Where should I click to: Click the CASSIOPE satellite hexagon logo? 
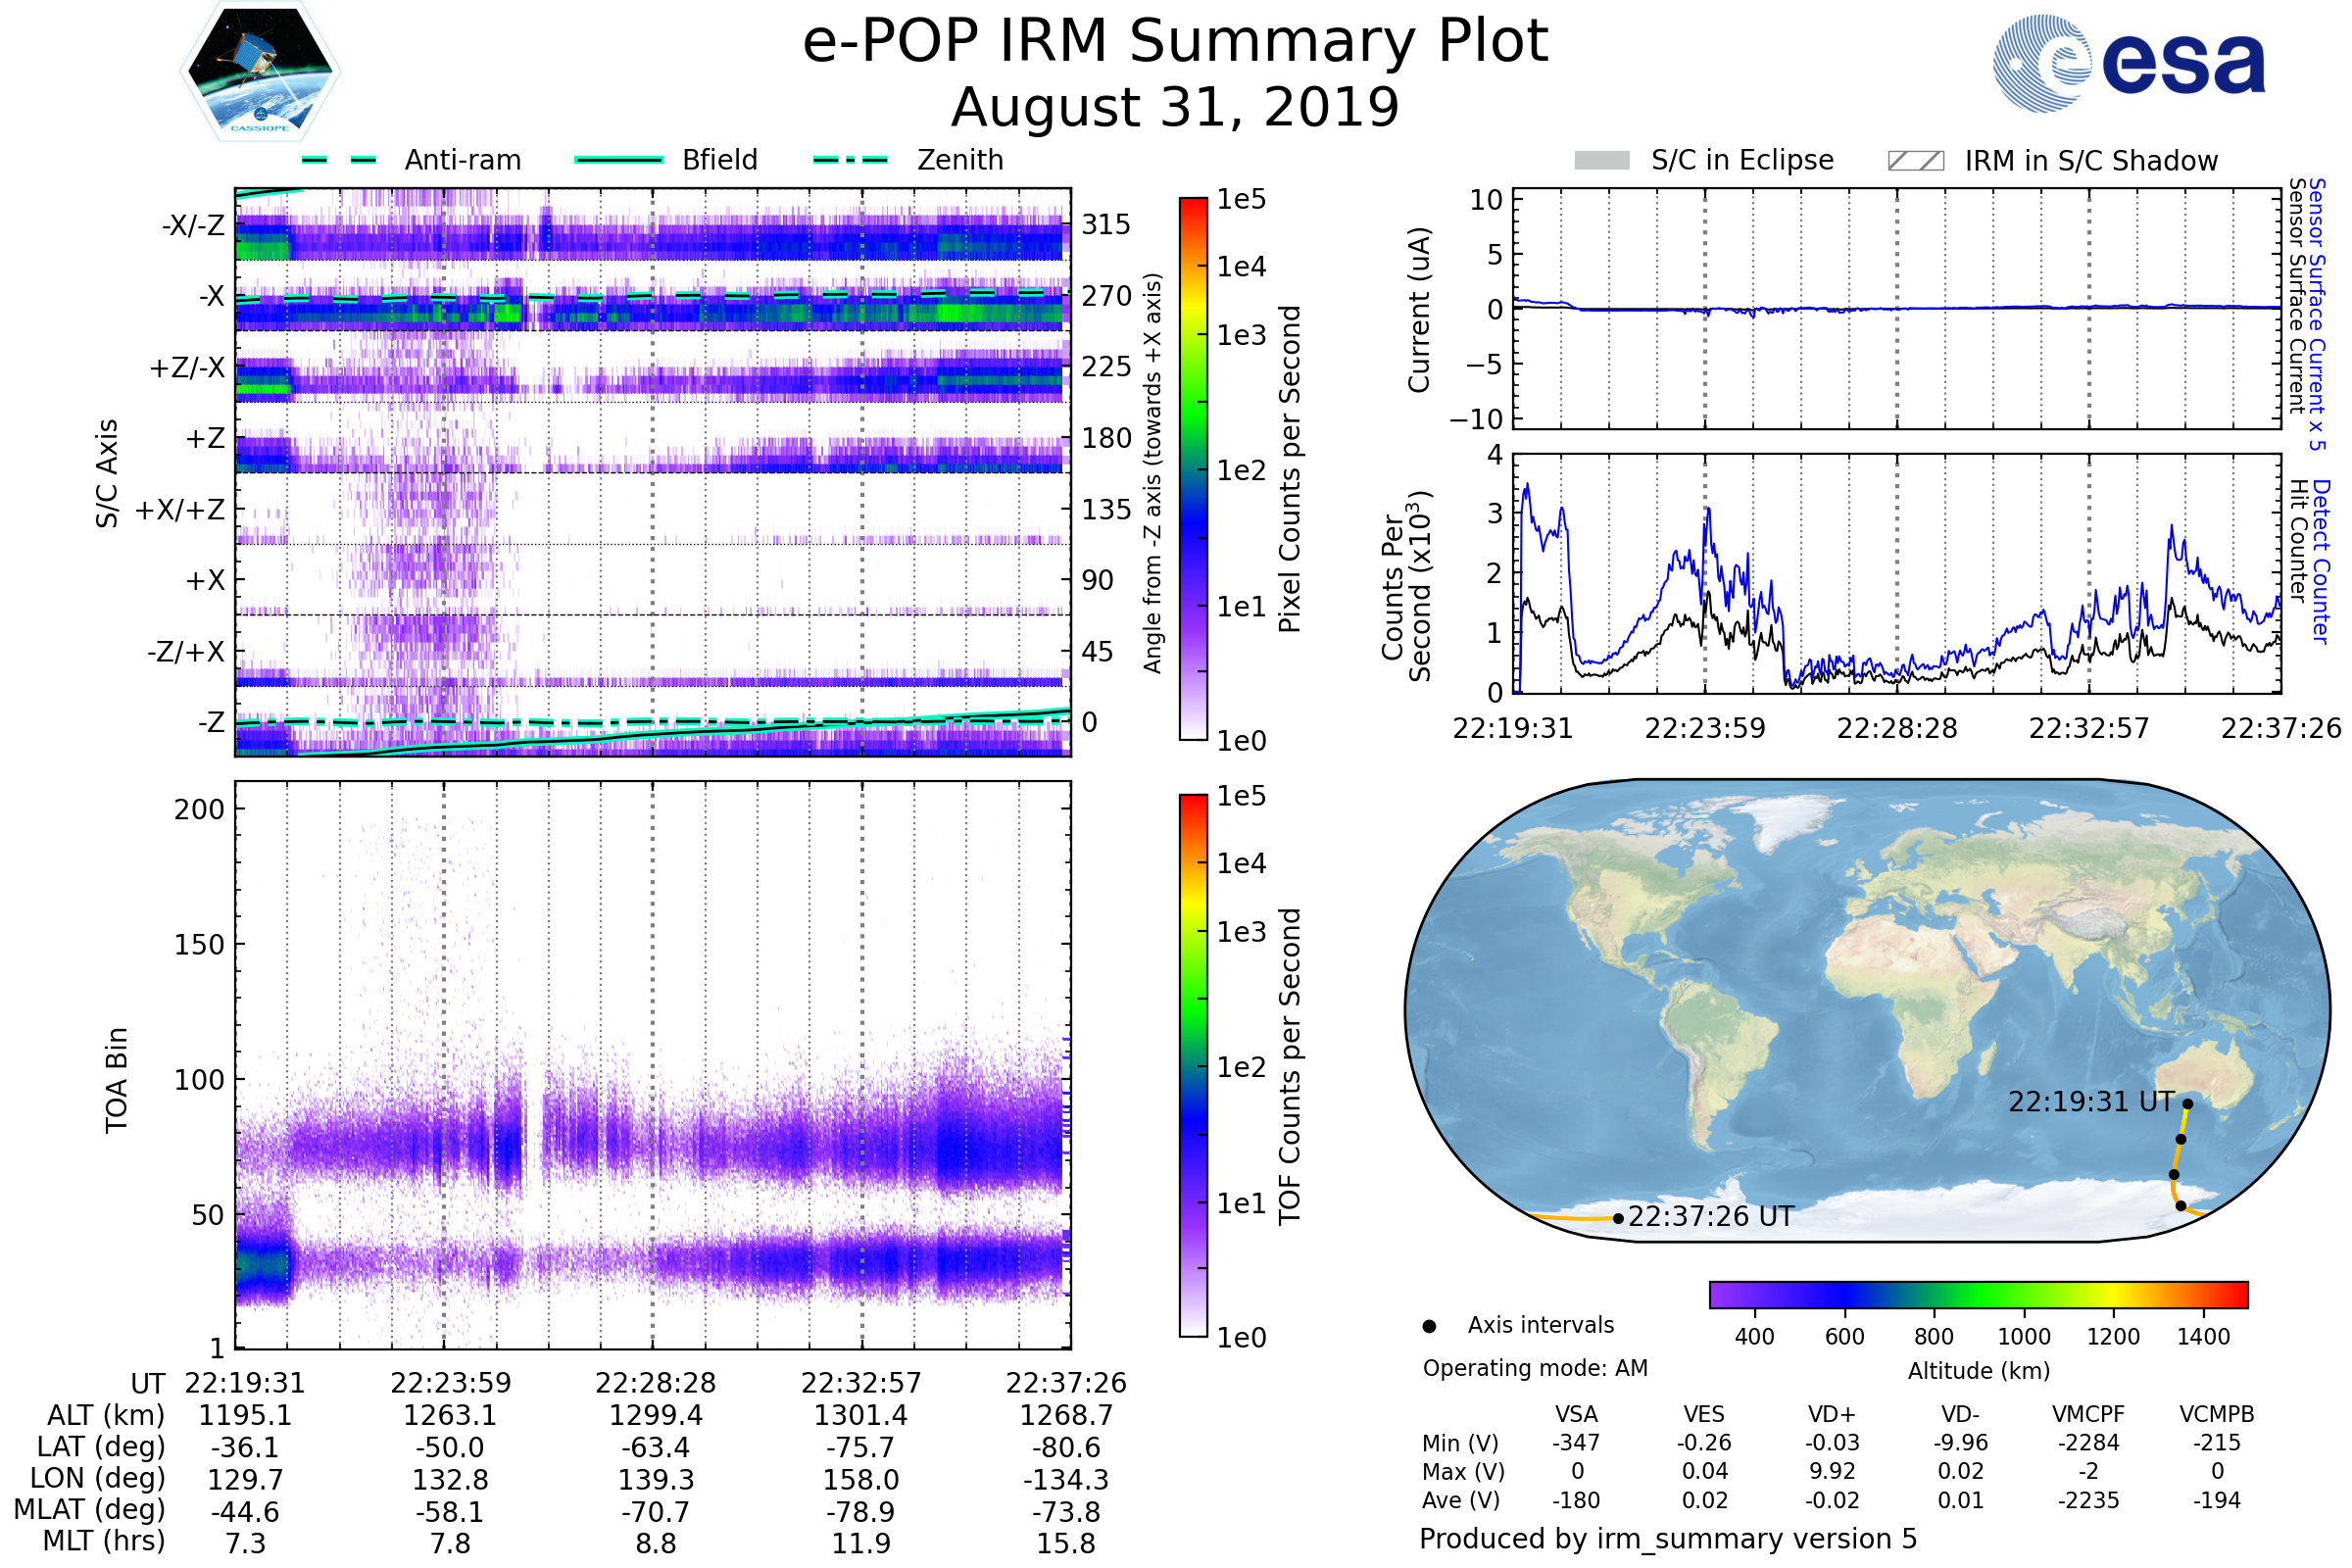pyautogui.click(x=260, y=72)
